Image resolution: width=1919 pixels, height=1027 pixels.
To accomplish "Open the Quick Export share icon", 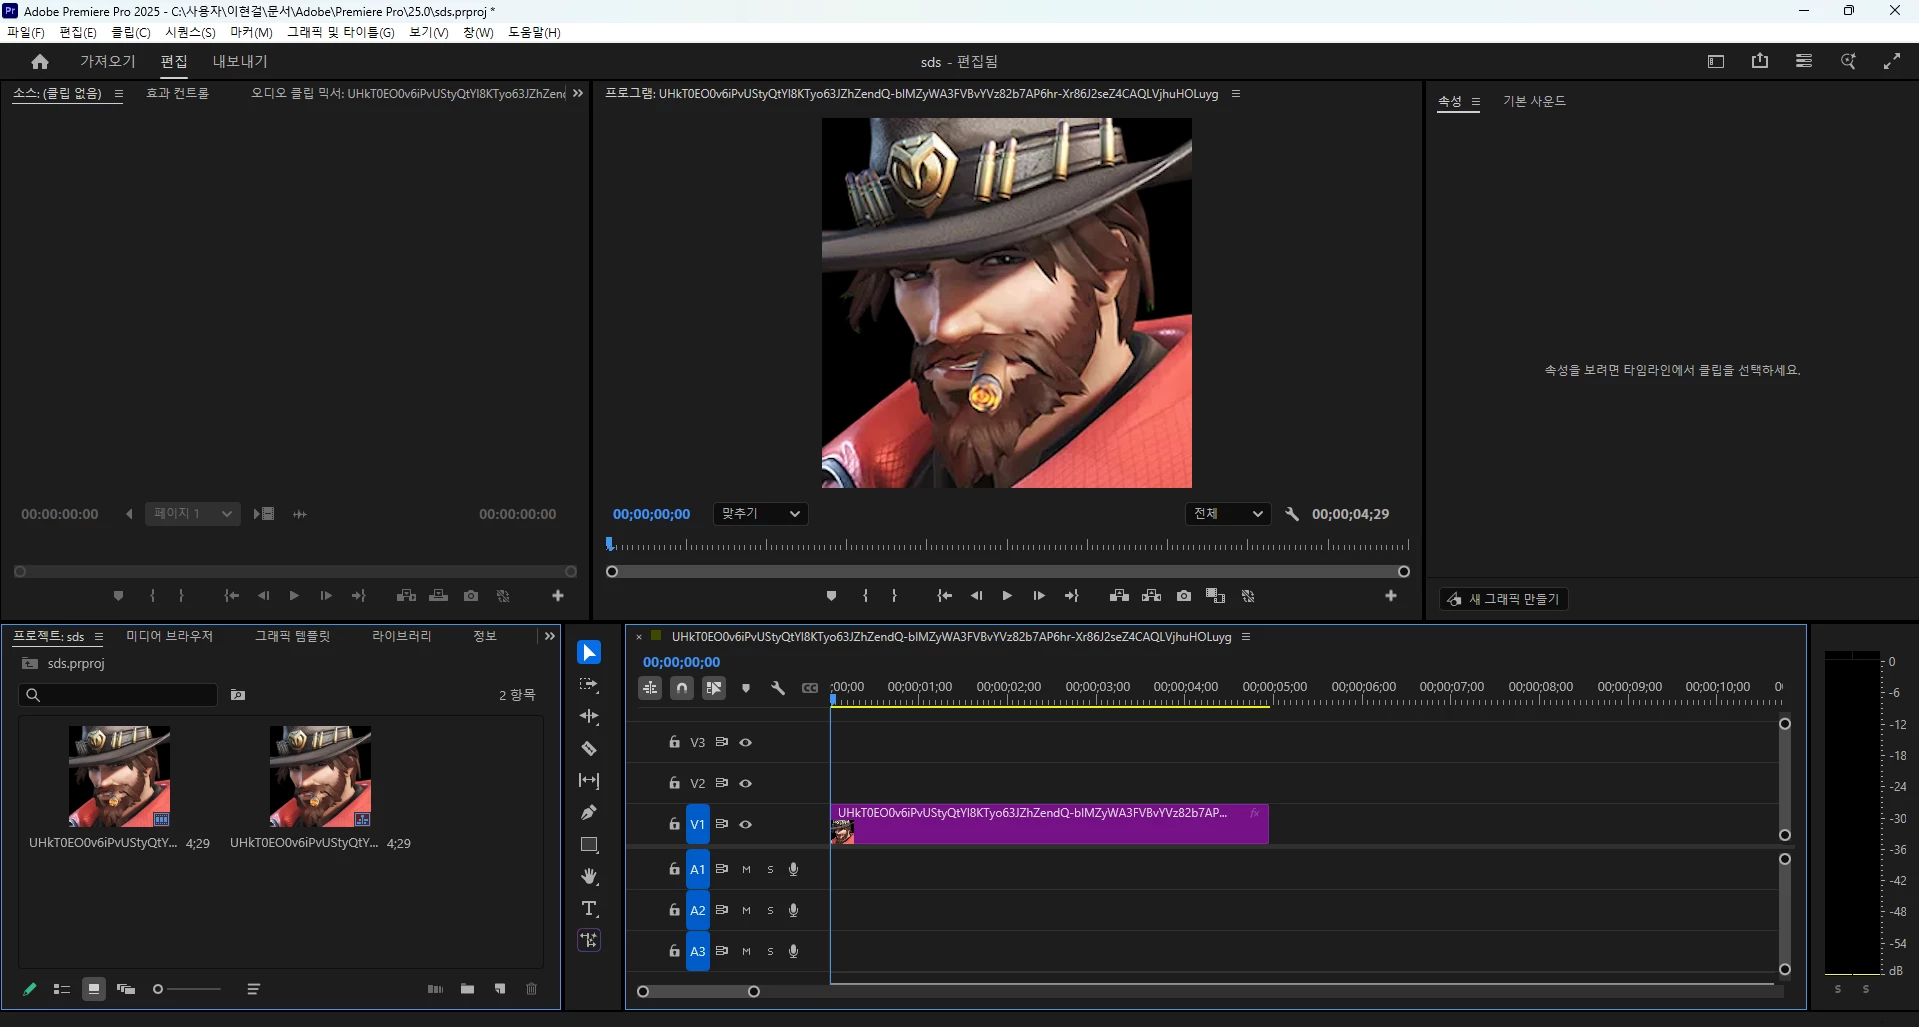I will [x=1760, y=62].
